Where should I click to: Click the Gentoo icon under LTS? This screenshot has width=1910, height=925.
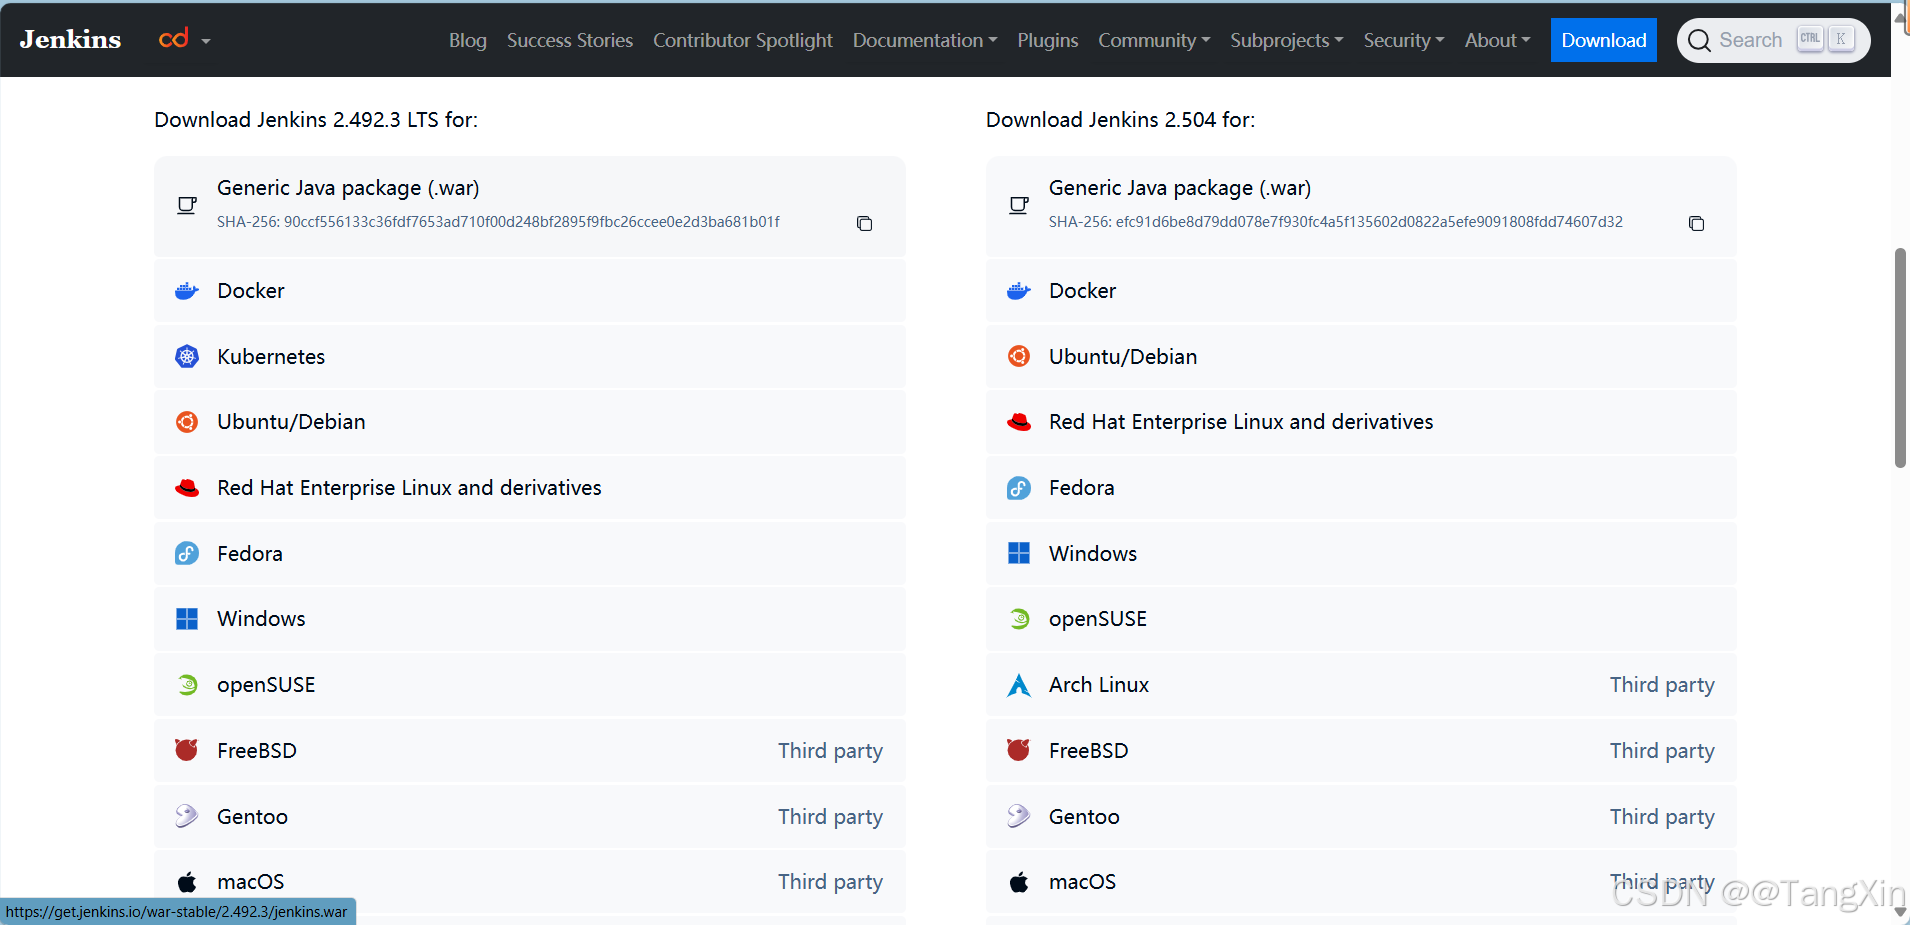187,816
